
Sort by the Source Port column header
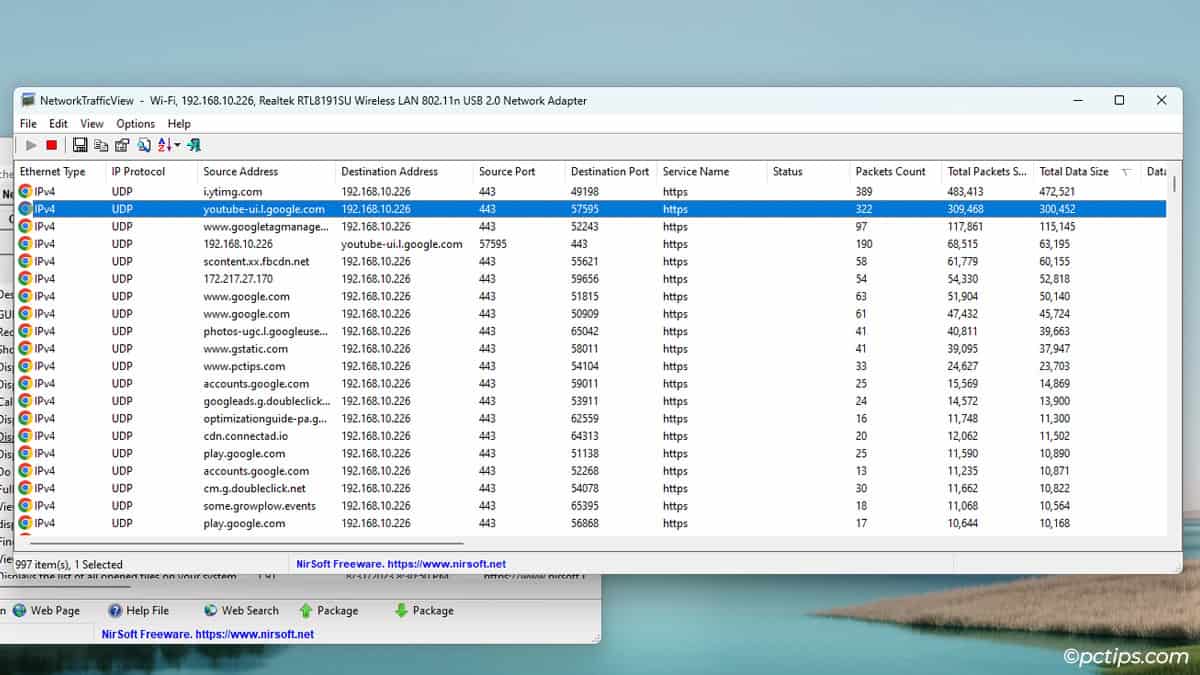tap(520, 171)
